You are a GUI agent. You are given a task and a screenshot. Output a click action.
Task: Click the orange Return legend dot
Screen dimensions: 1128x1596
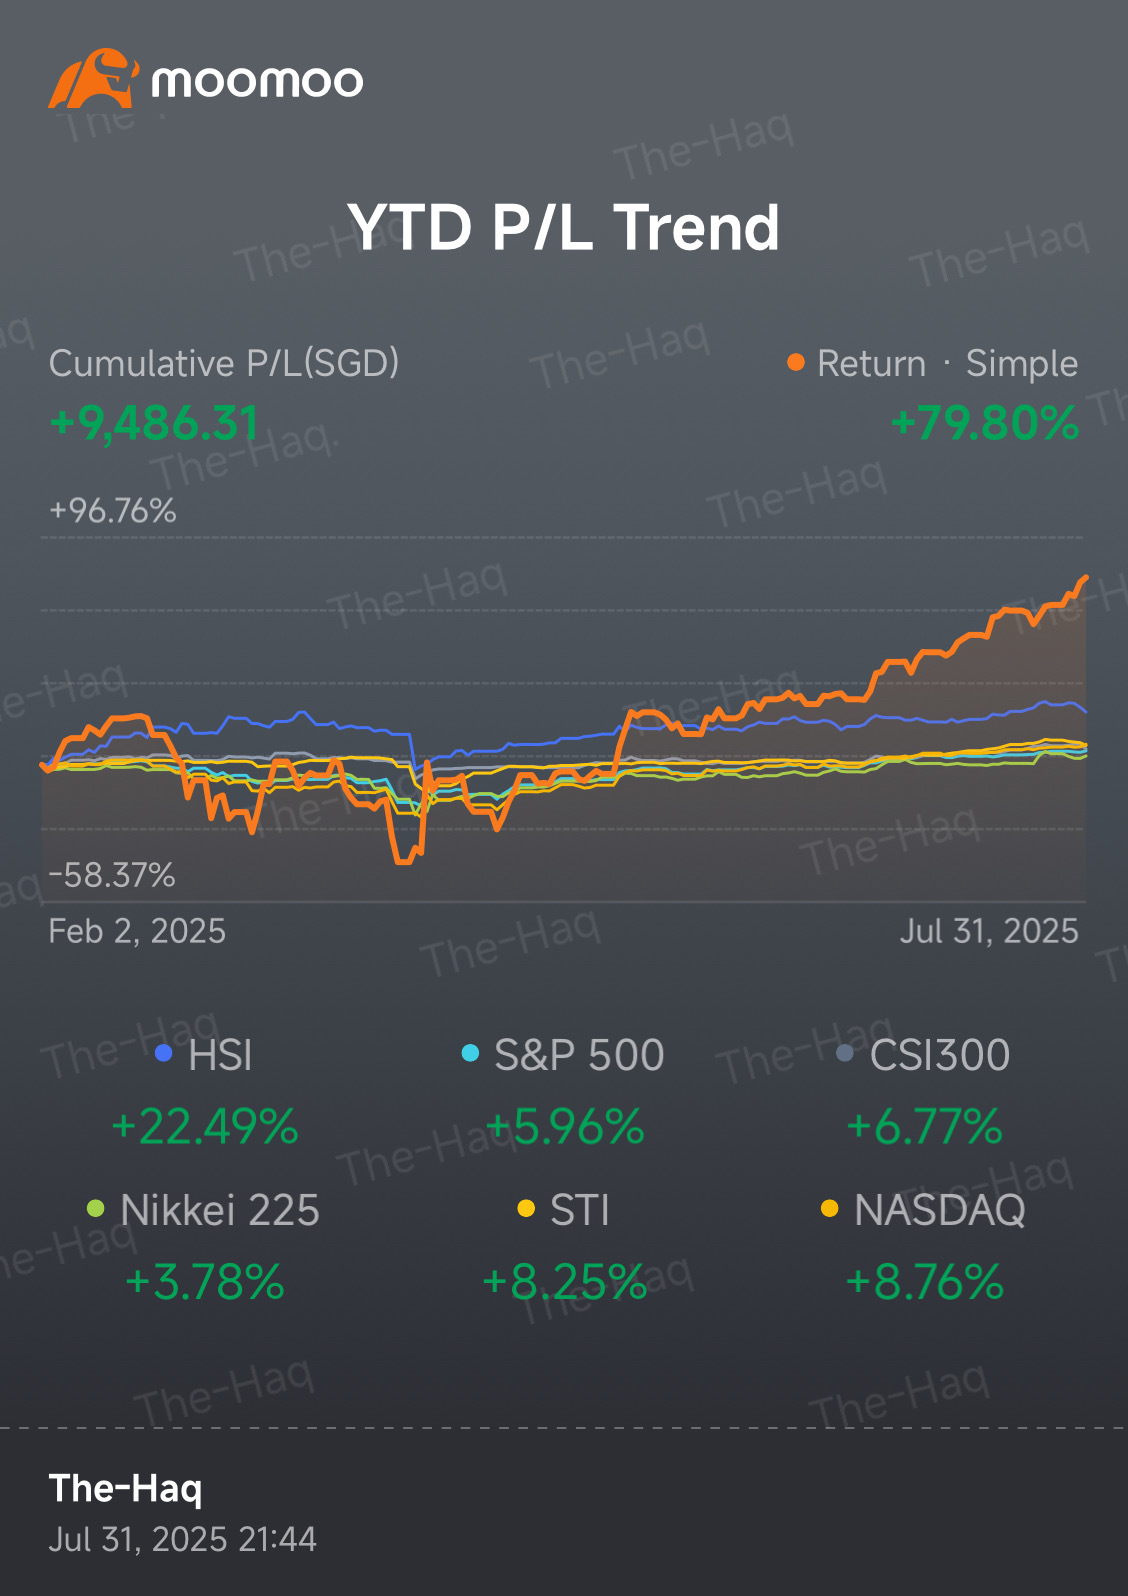796,362
